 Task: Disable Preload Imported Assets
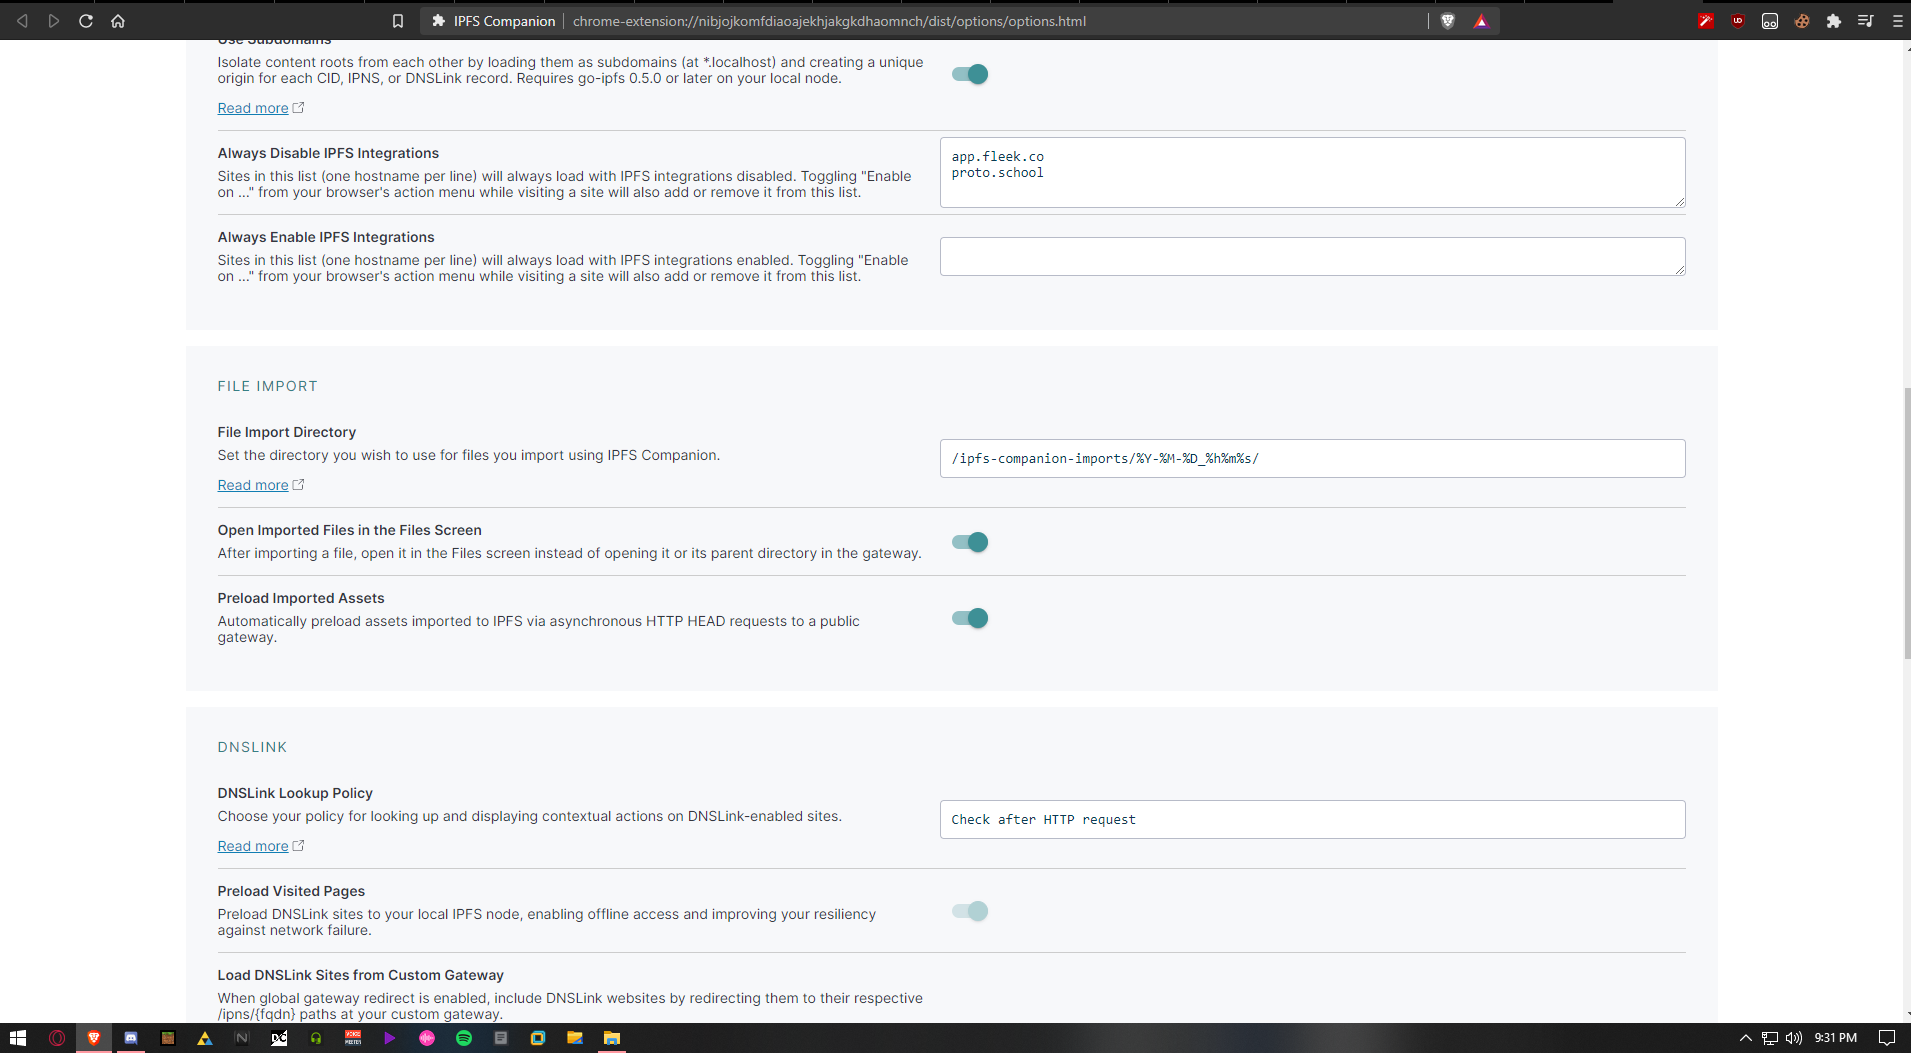pyautogui.click(x=968, y=618)
